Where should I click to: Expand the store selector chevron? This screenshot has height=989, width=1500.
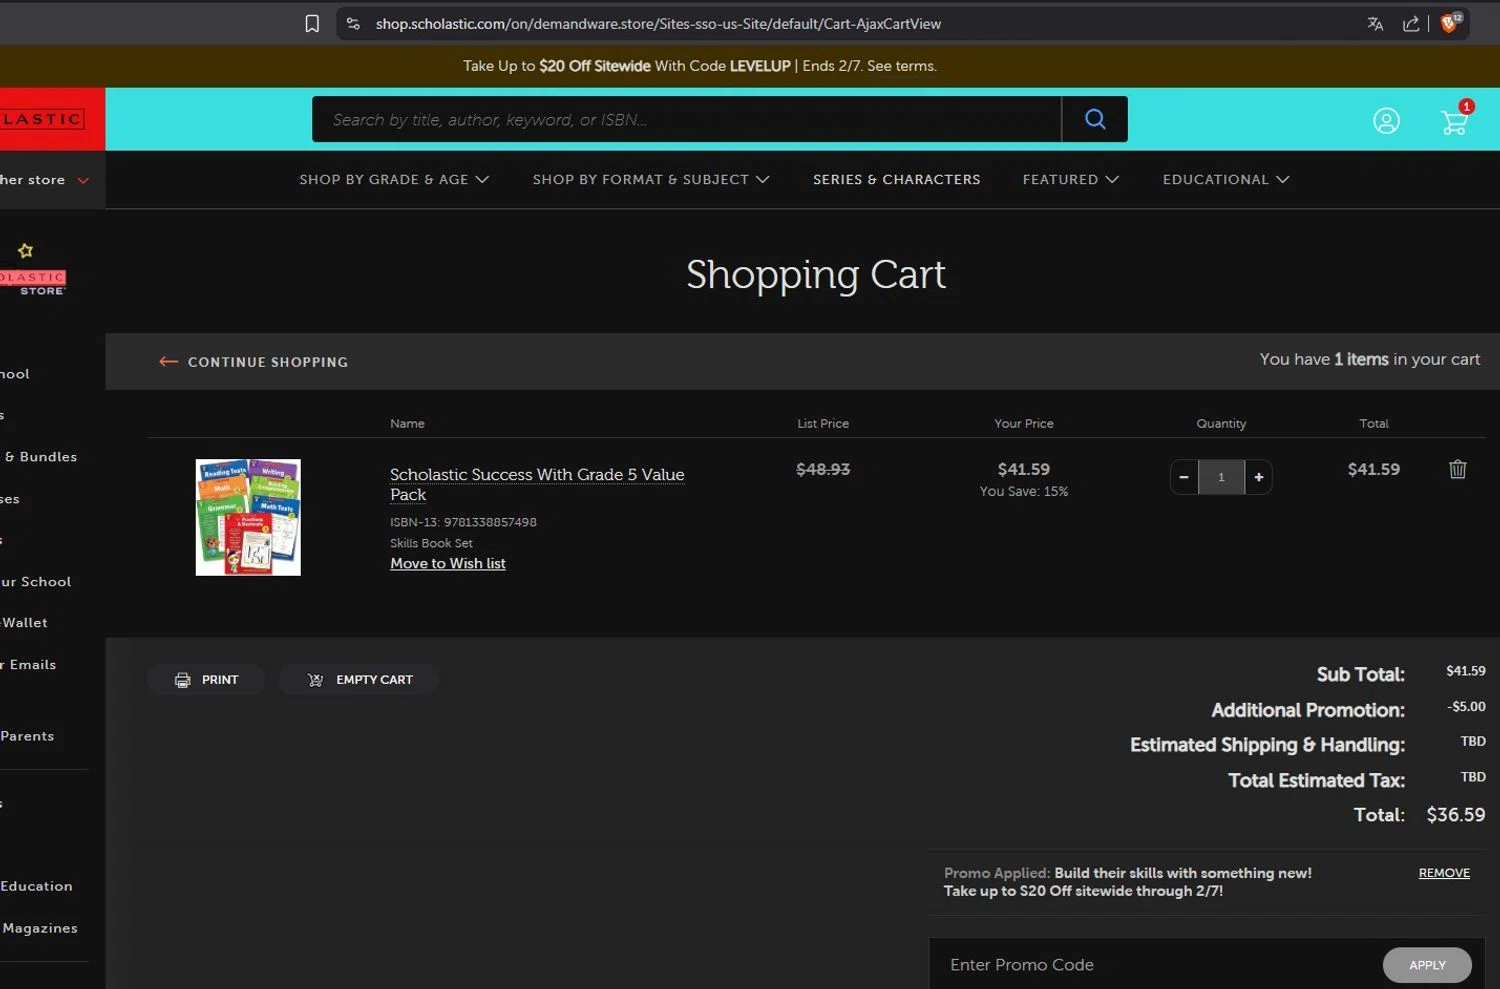coord(83,180)
